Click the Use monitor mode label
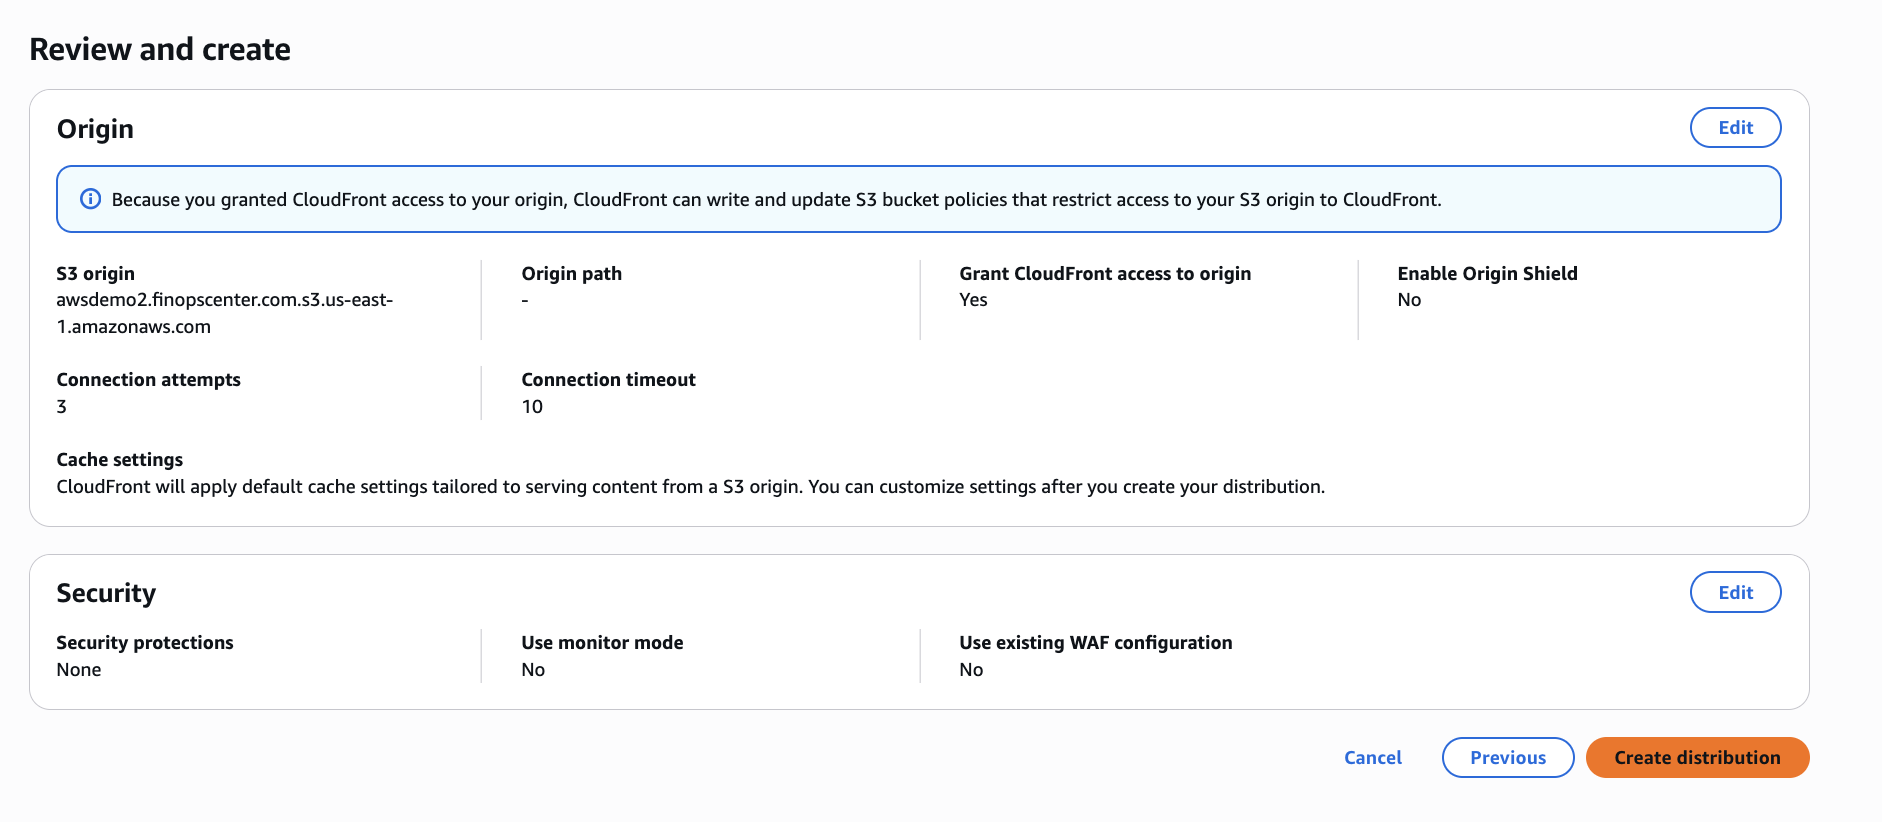The height and width of the screenshot is (822, 1882). coord(602,643)
